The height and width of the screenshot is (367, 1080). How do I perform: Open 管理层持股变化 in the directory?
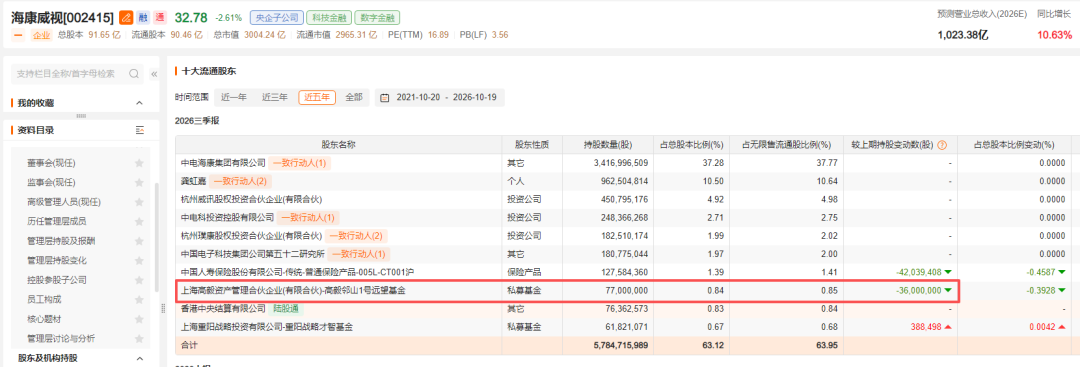56,260
